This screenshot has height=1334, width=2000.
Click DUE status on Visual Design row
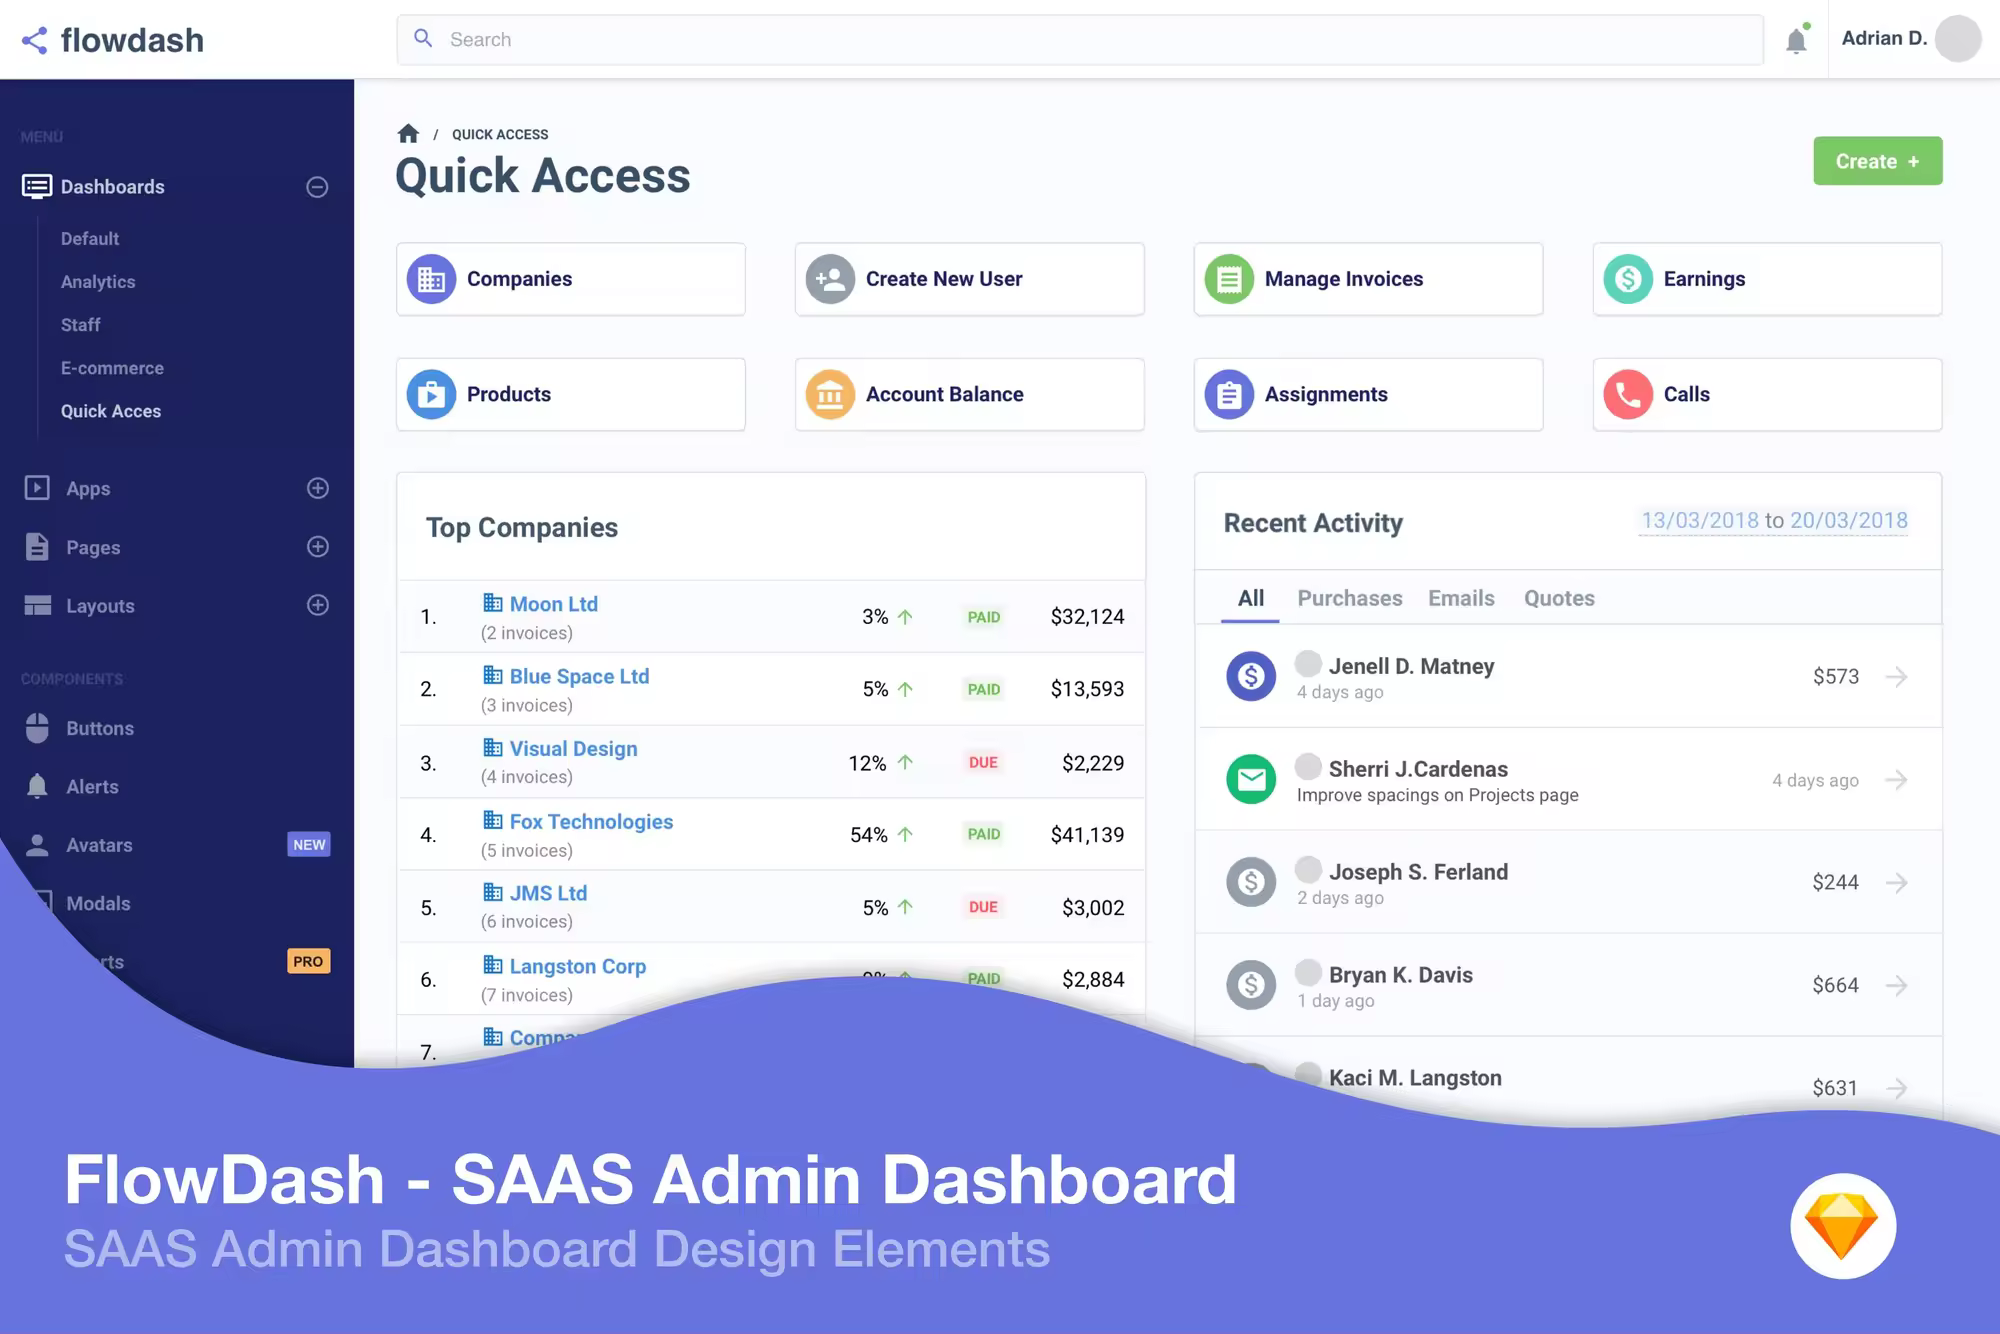click(983, 763)
